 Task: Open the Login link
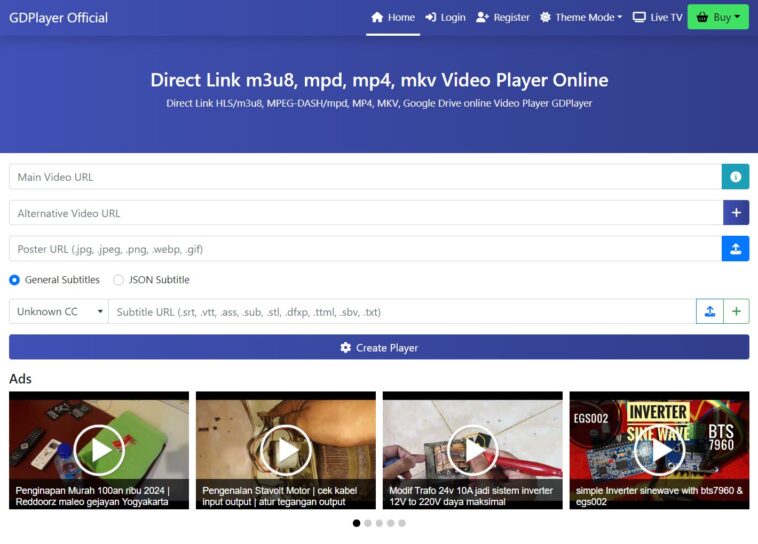[x=445, y=17]
